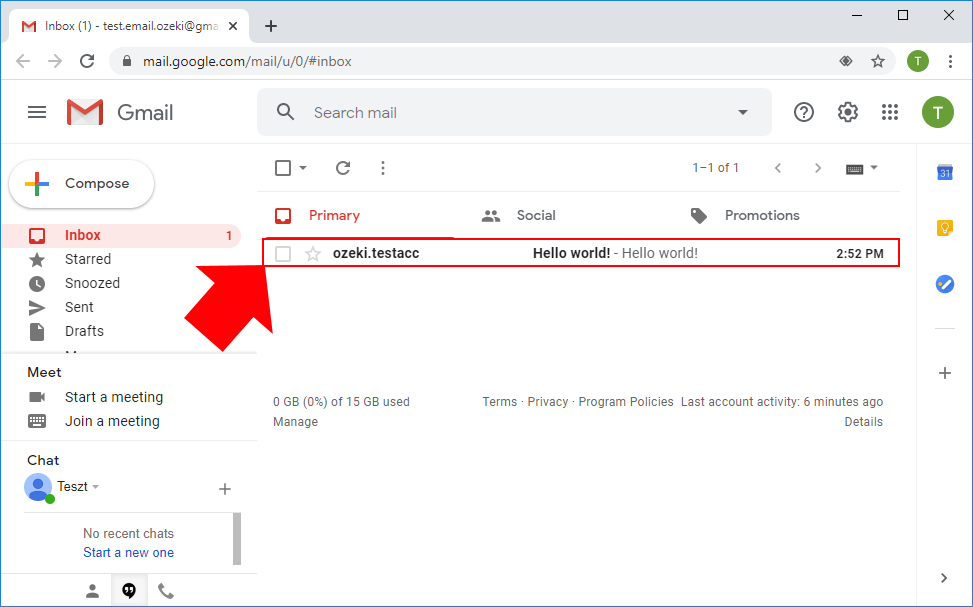
Task: Click in the Search mail field
Action: [x=515, y=112]
